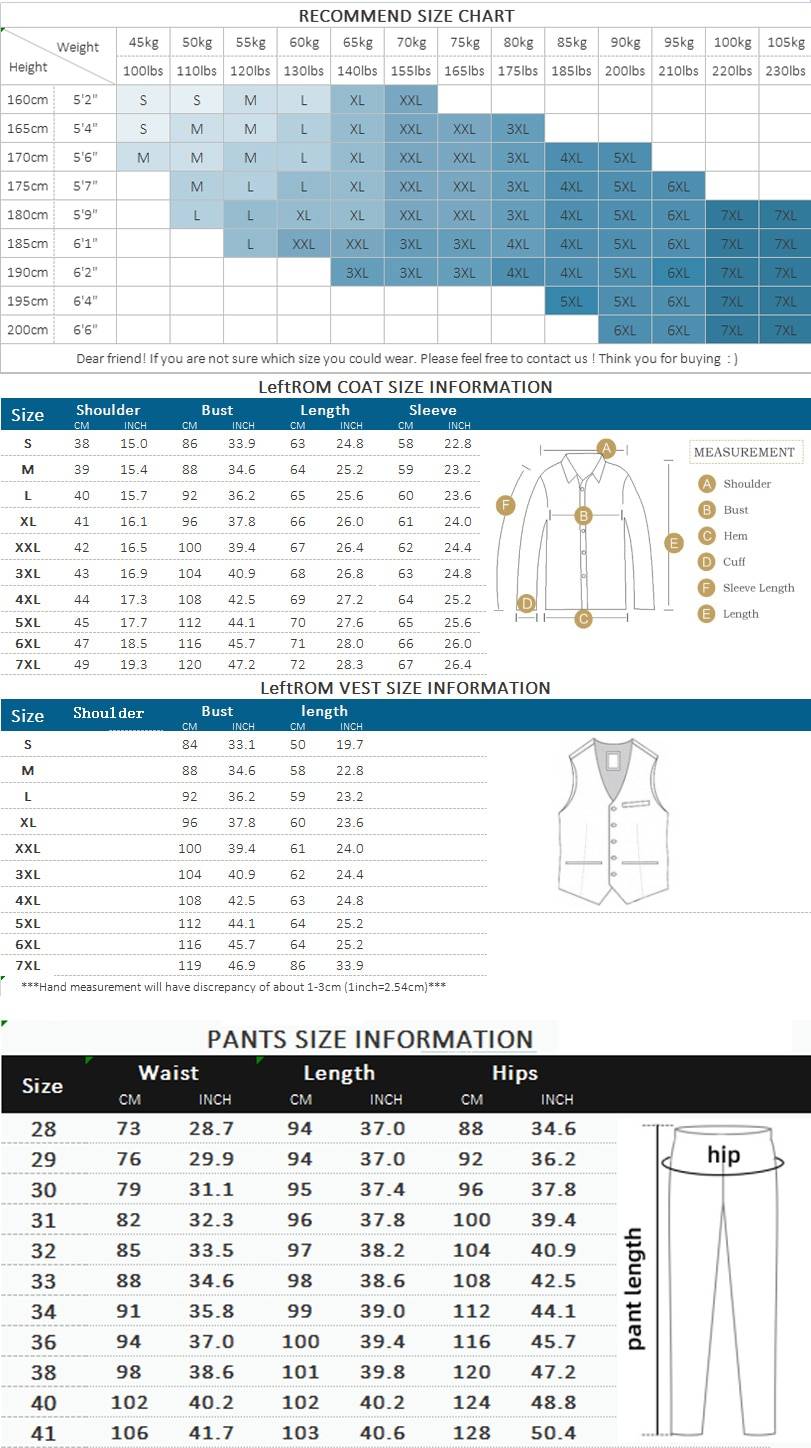This screenshot has height=1448, width=811.
Task: Click the 'length' header in the vest table
Action: click(325, 711)
